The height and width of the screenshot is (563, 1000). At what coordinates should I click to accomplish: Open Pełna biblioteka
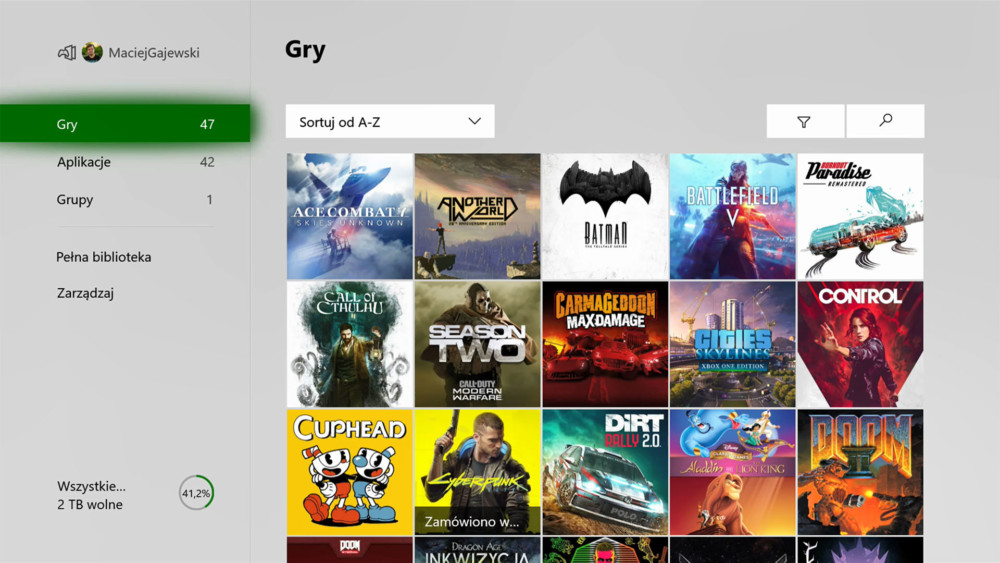tap(104, 257)
